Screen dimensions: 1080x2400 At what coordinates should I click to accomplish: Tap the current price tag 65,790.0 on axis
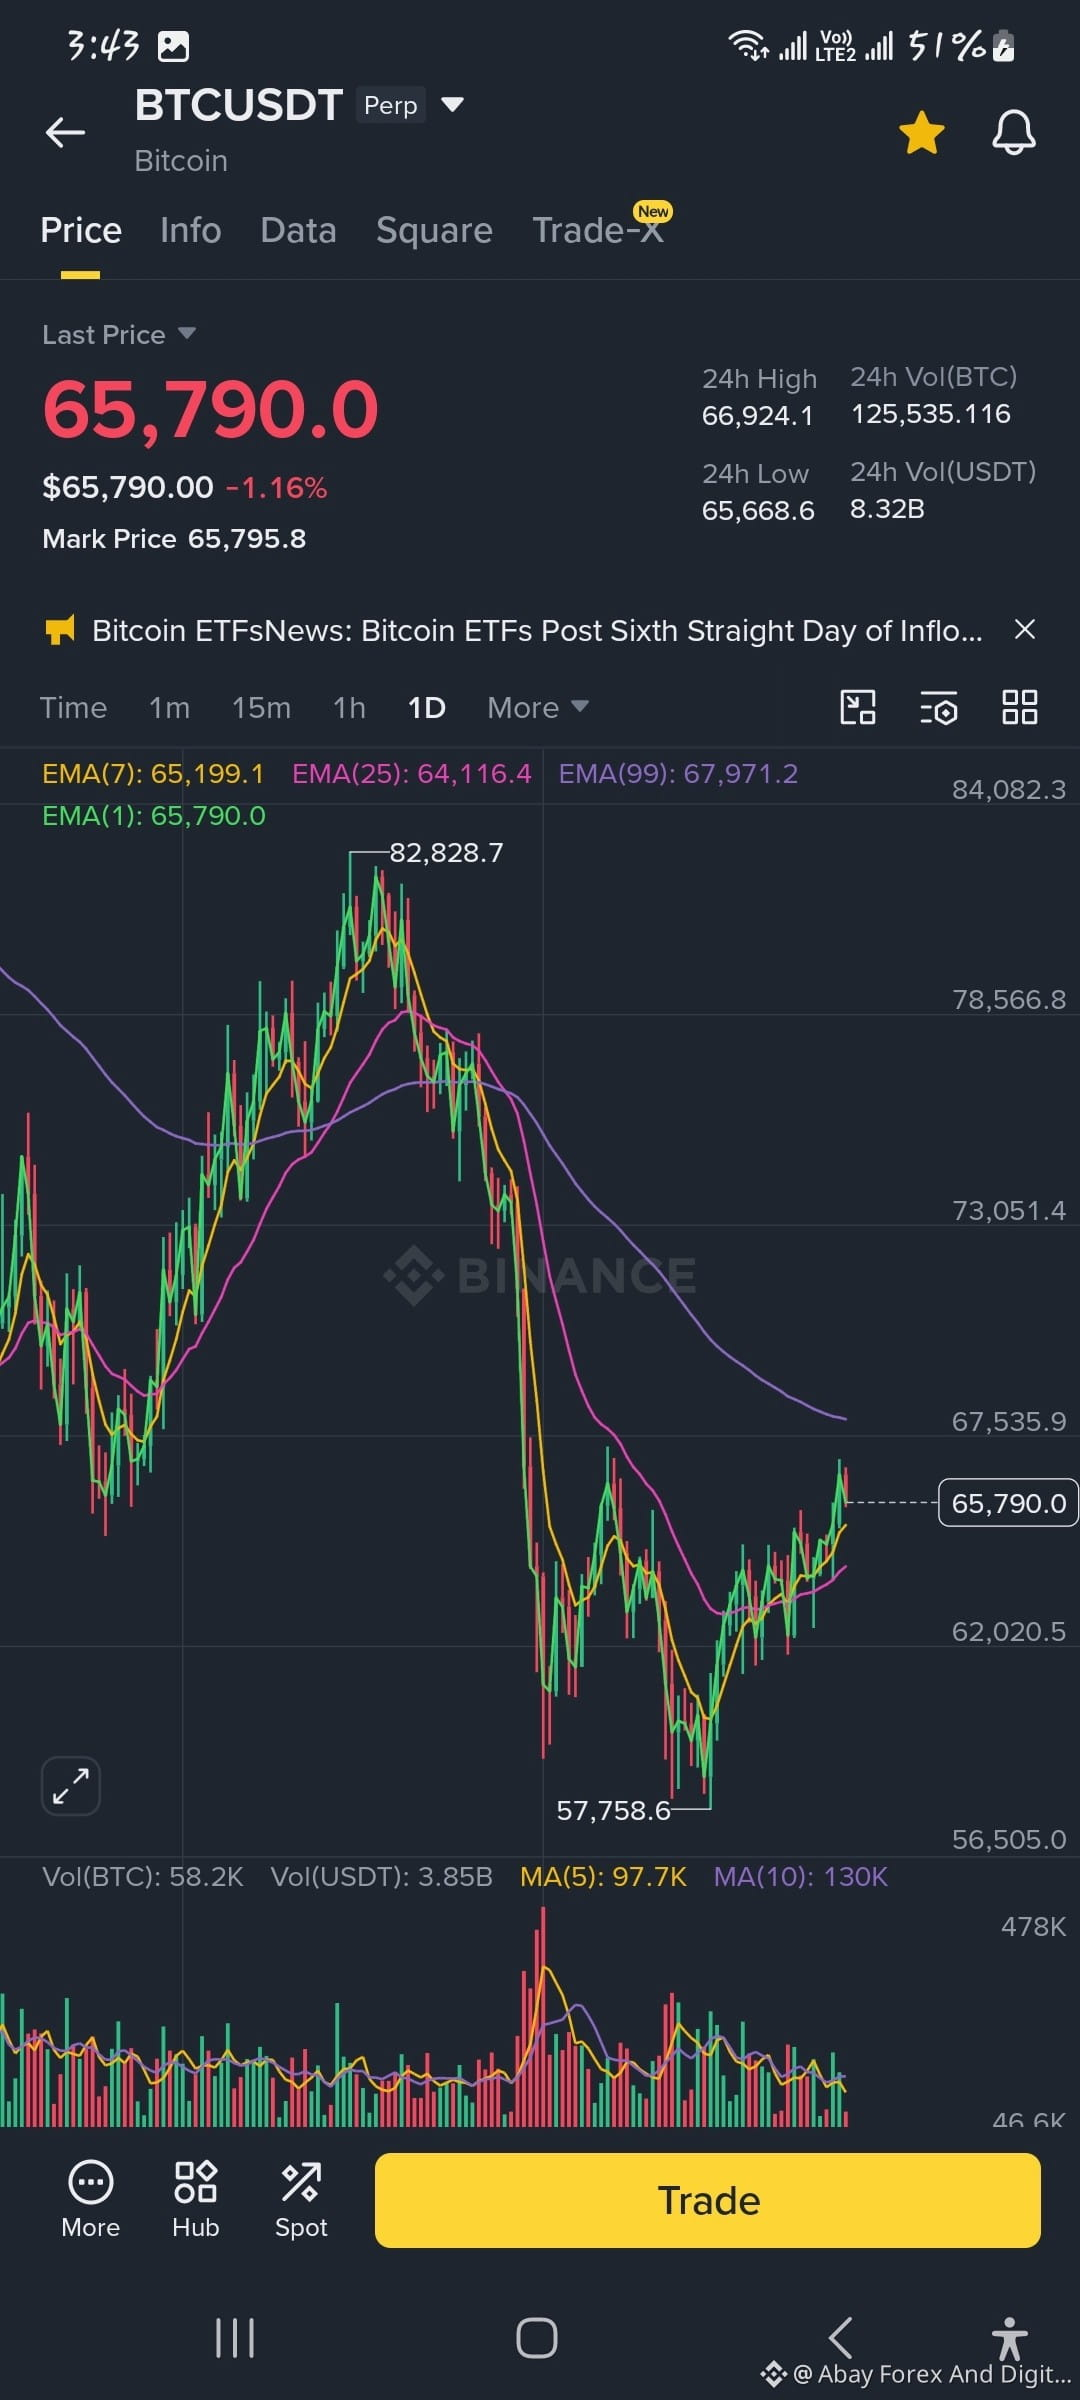(x=1008, y=1502)
